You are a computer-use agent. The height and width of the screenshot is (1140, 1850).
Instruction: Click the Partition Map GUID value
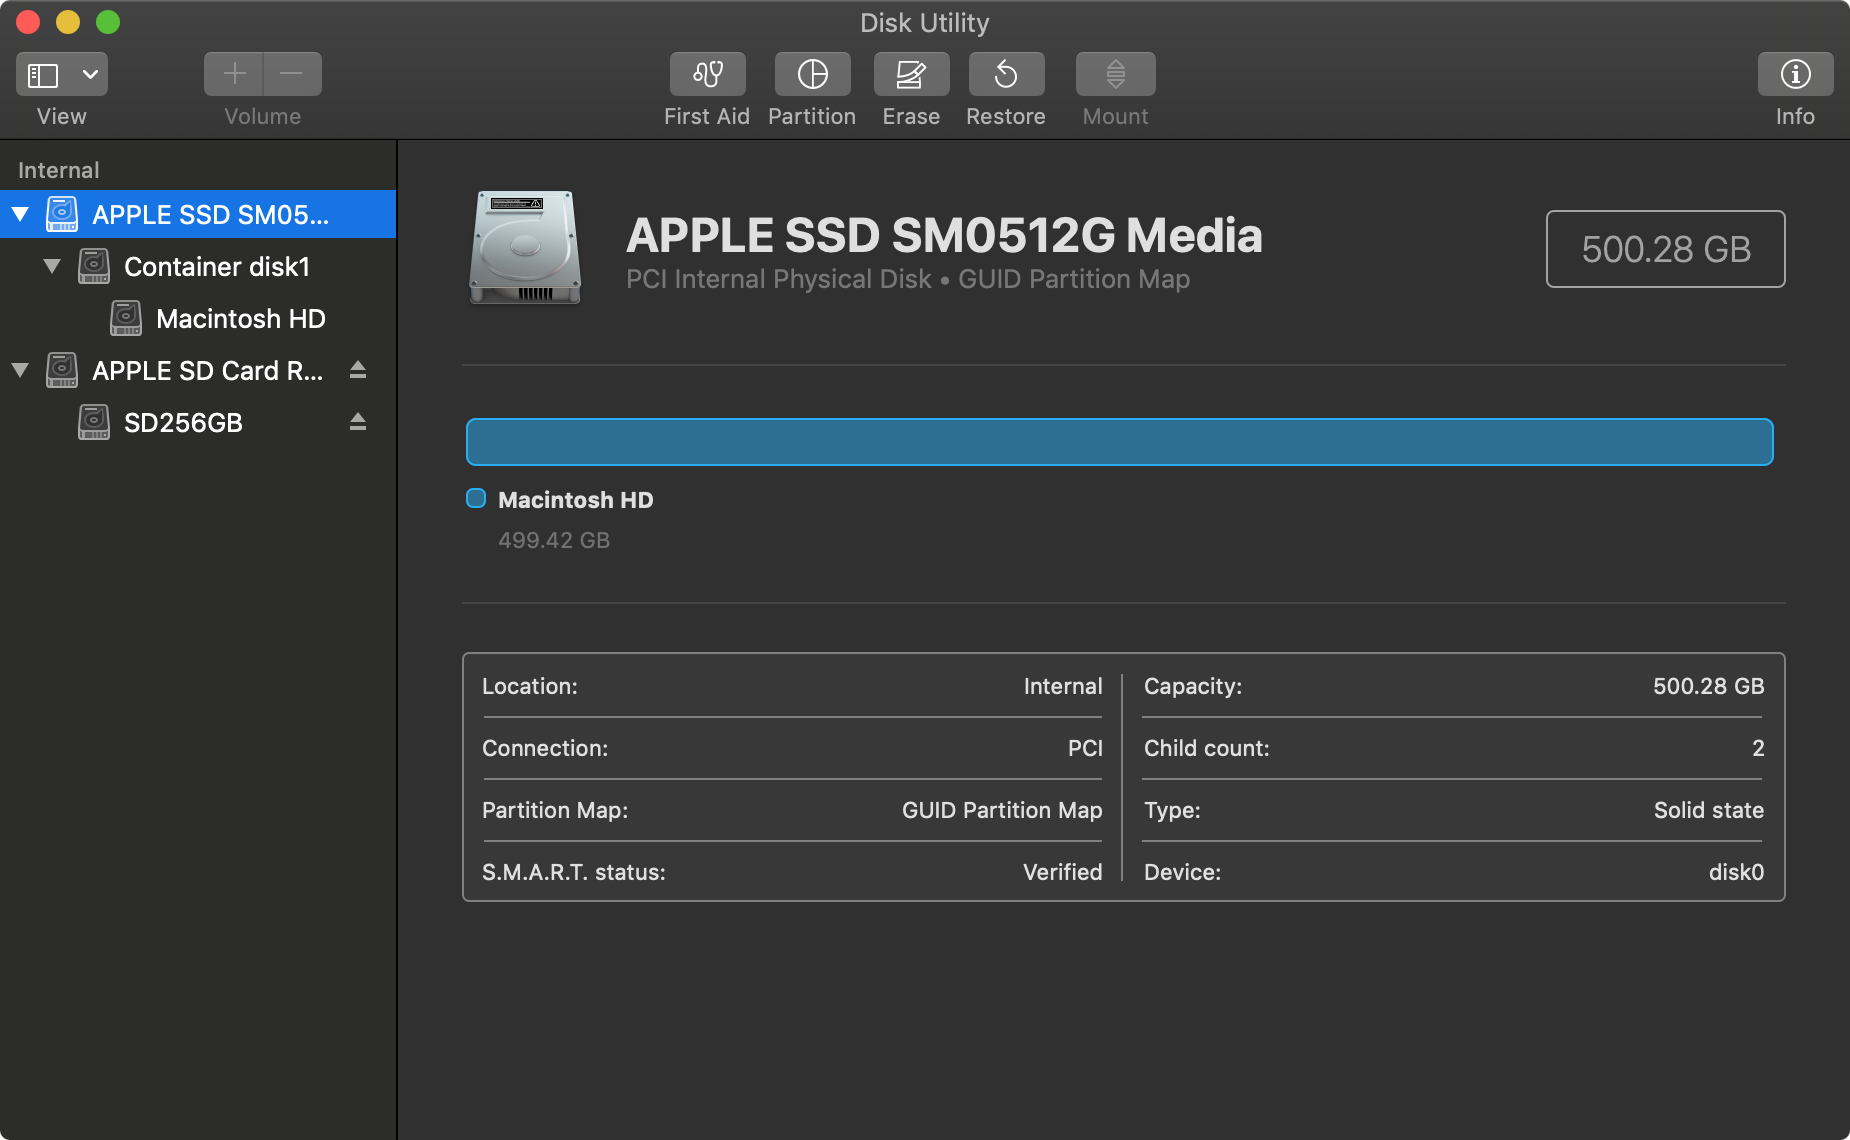1002,810
